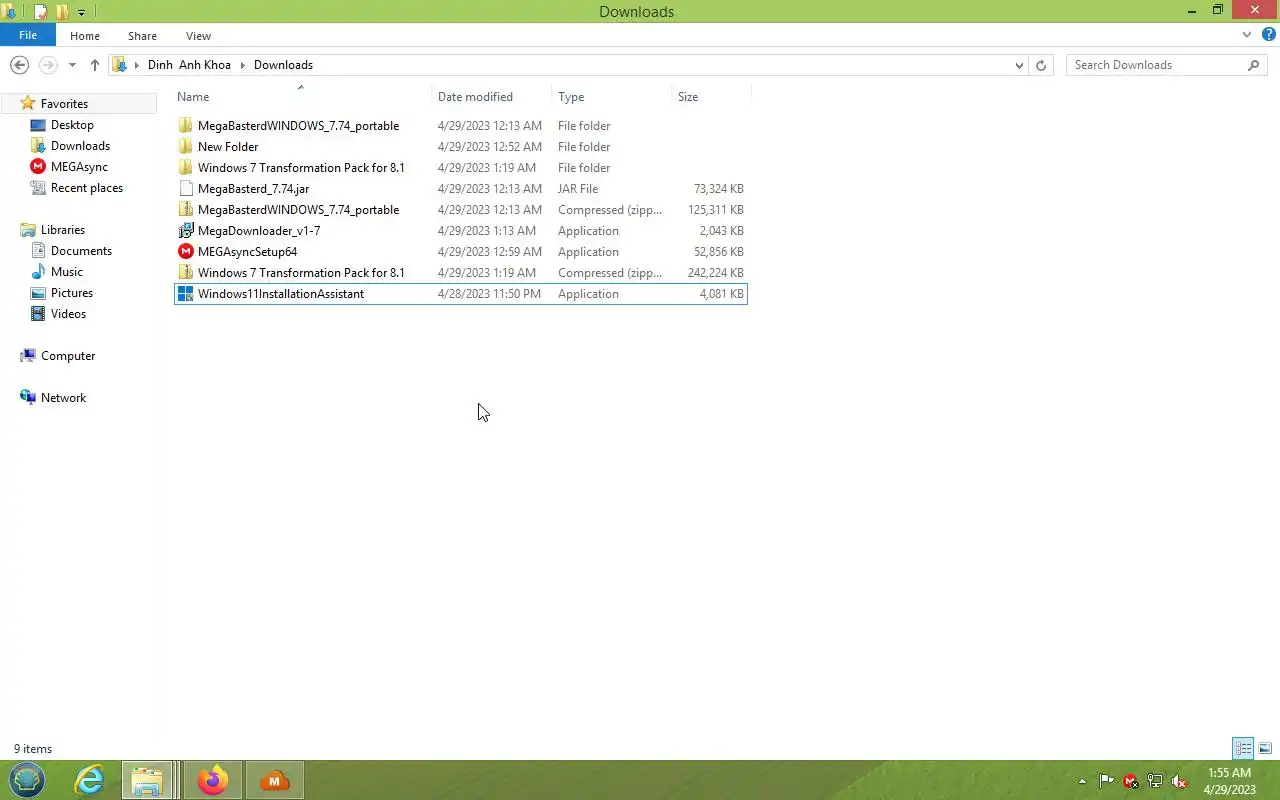Go up one folder level
The image size is (1280, 800).
[x=95, y=65]
